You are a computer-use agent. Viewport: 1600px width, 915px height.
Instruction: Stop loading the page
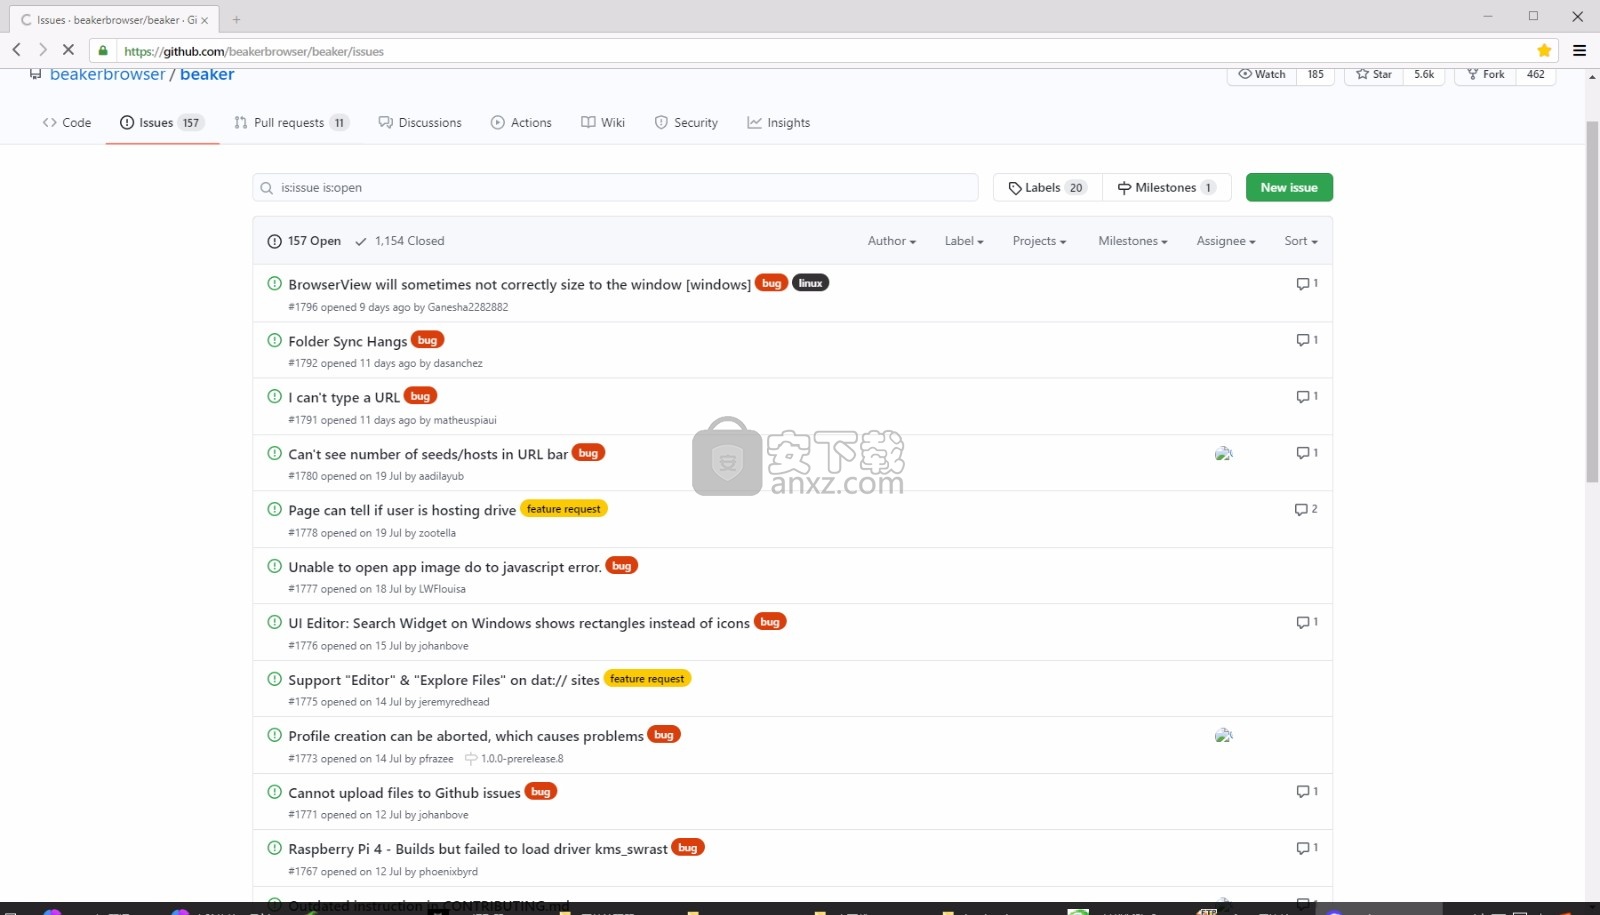(x=68, y=50)
